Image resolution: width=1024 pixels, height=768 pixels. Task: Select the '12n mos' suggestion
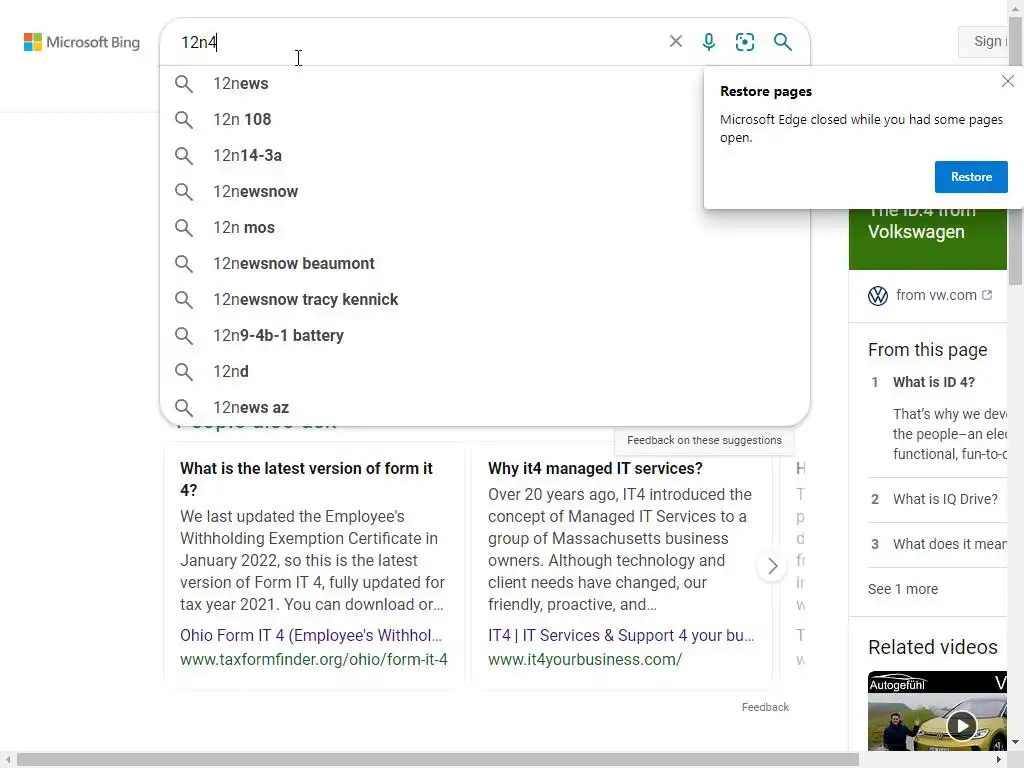(485, 227)
